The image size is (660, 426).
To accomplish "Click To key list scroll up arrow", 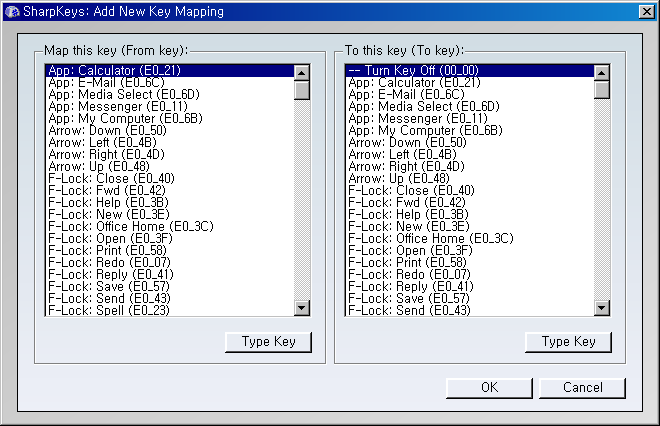I will point(602,73).
